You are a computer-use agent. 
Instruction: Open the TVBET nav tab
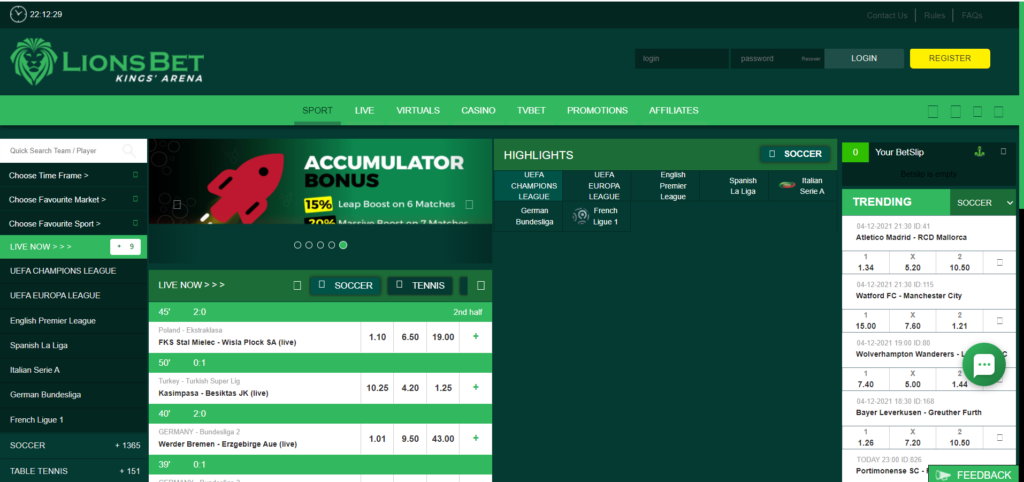point(531,110)
